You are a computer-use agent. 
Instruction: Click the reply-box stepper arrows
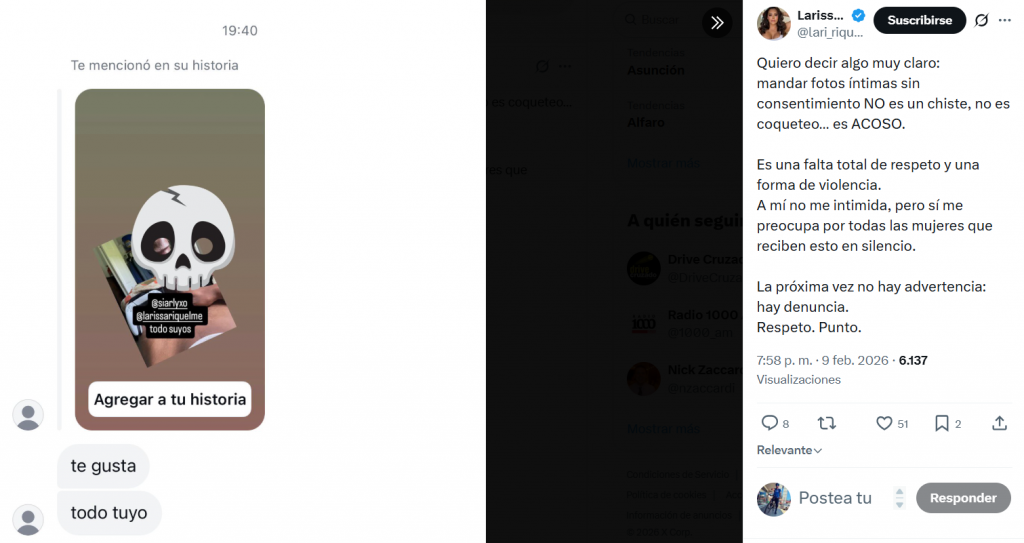pyautogui.click(x=900, y=498)
